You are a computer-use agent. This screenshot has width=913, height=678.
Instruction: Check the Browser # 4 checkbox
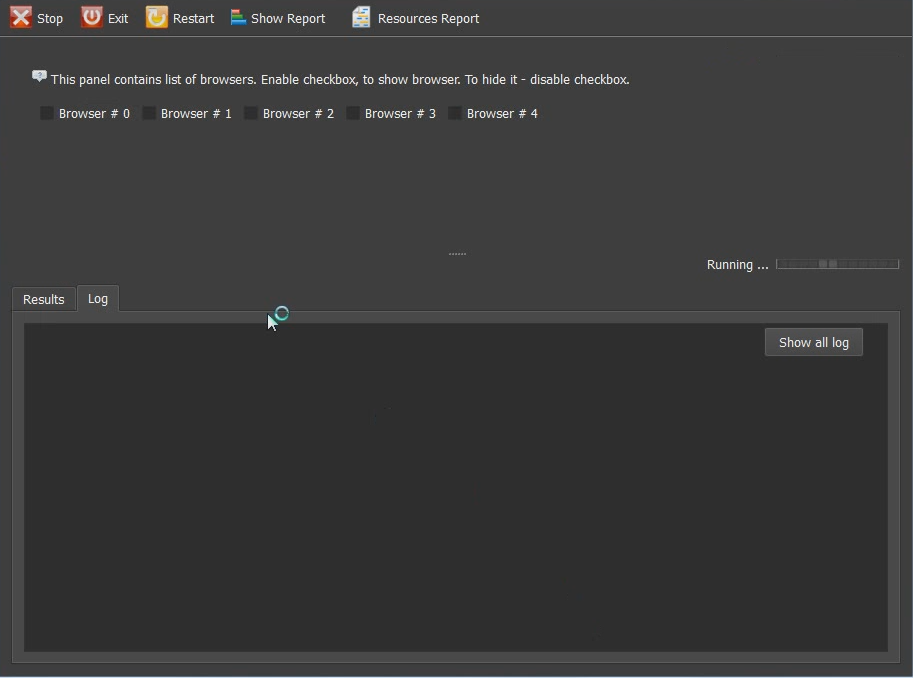pos(455,113)
